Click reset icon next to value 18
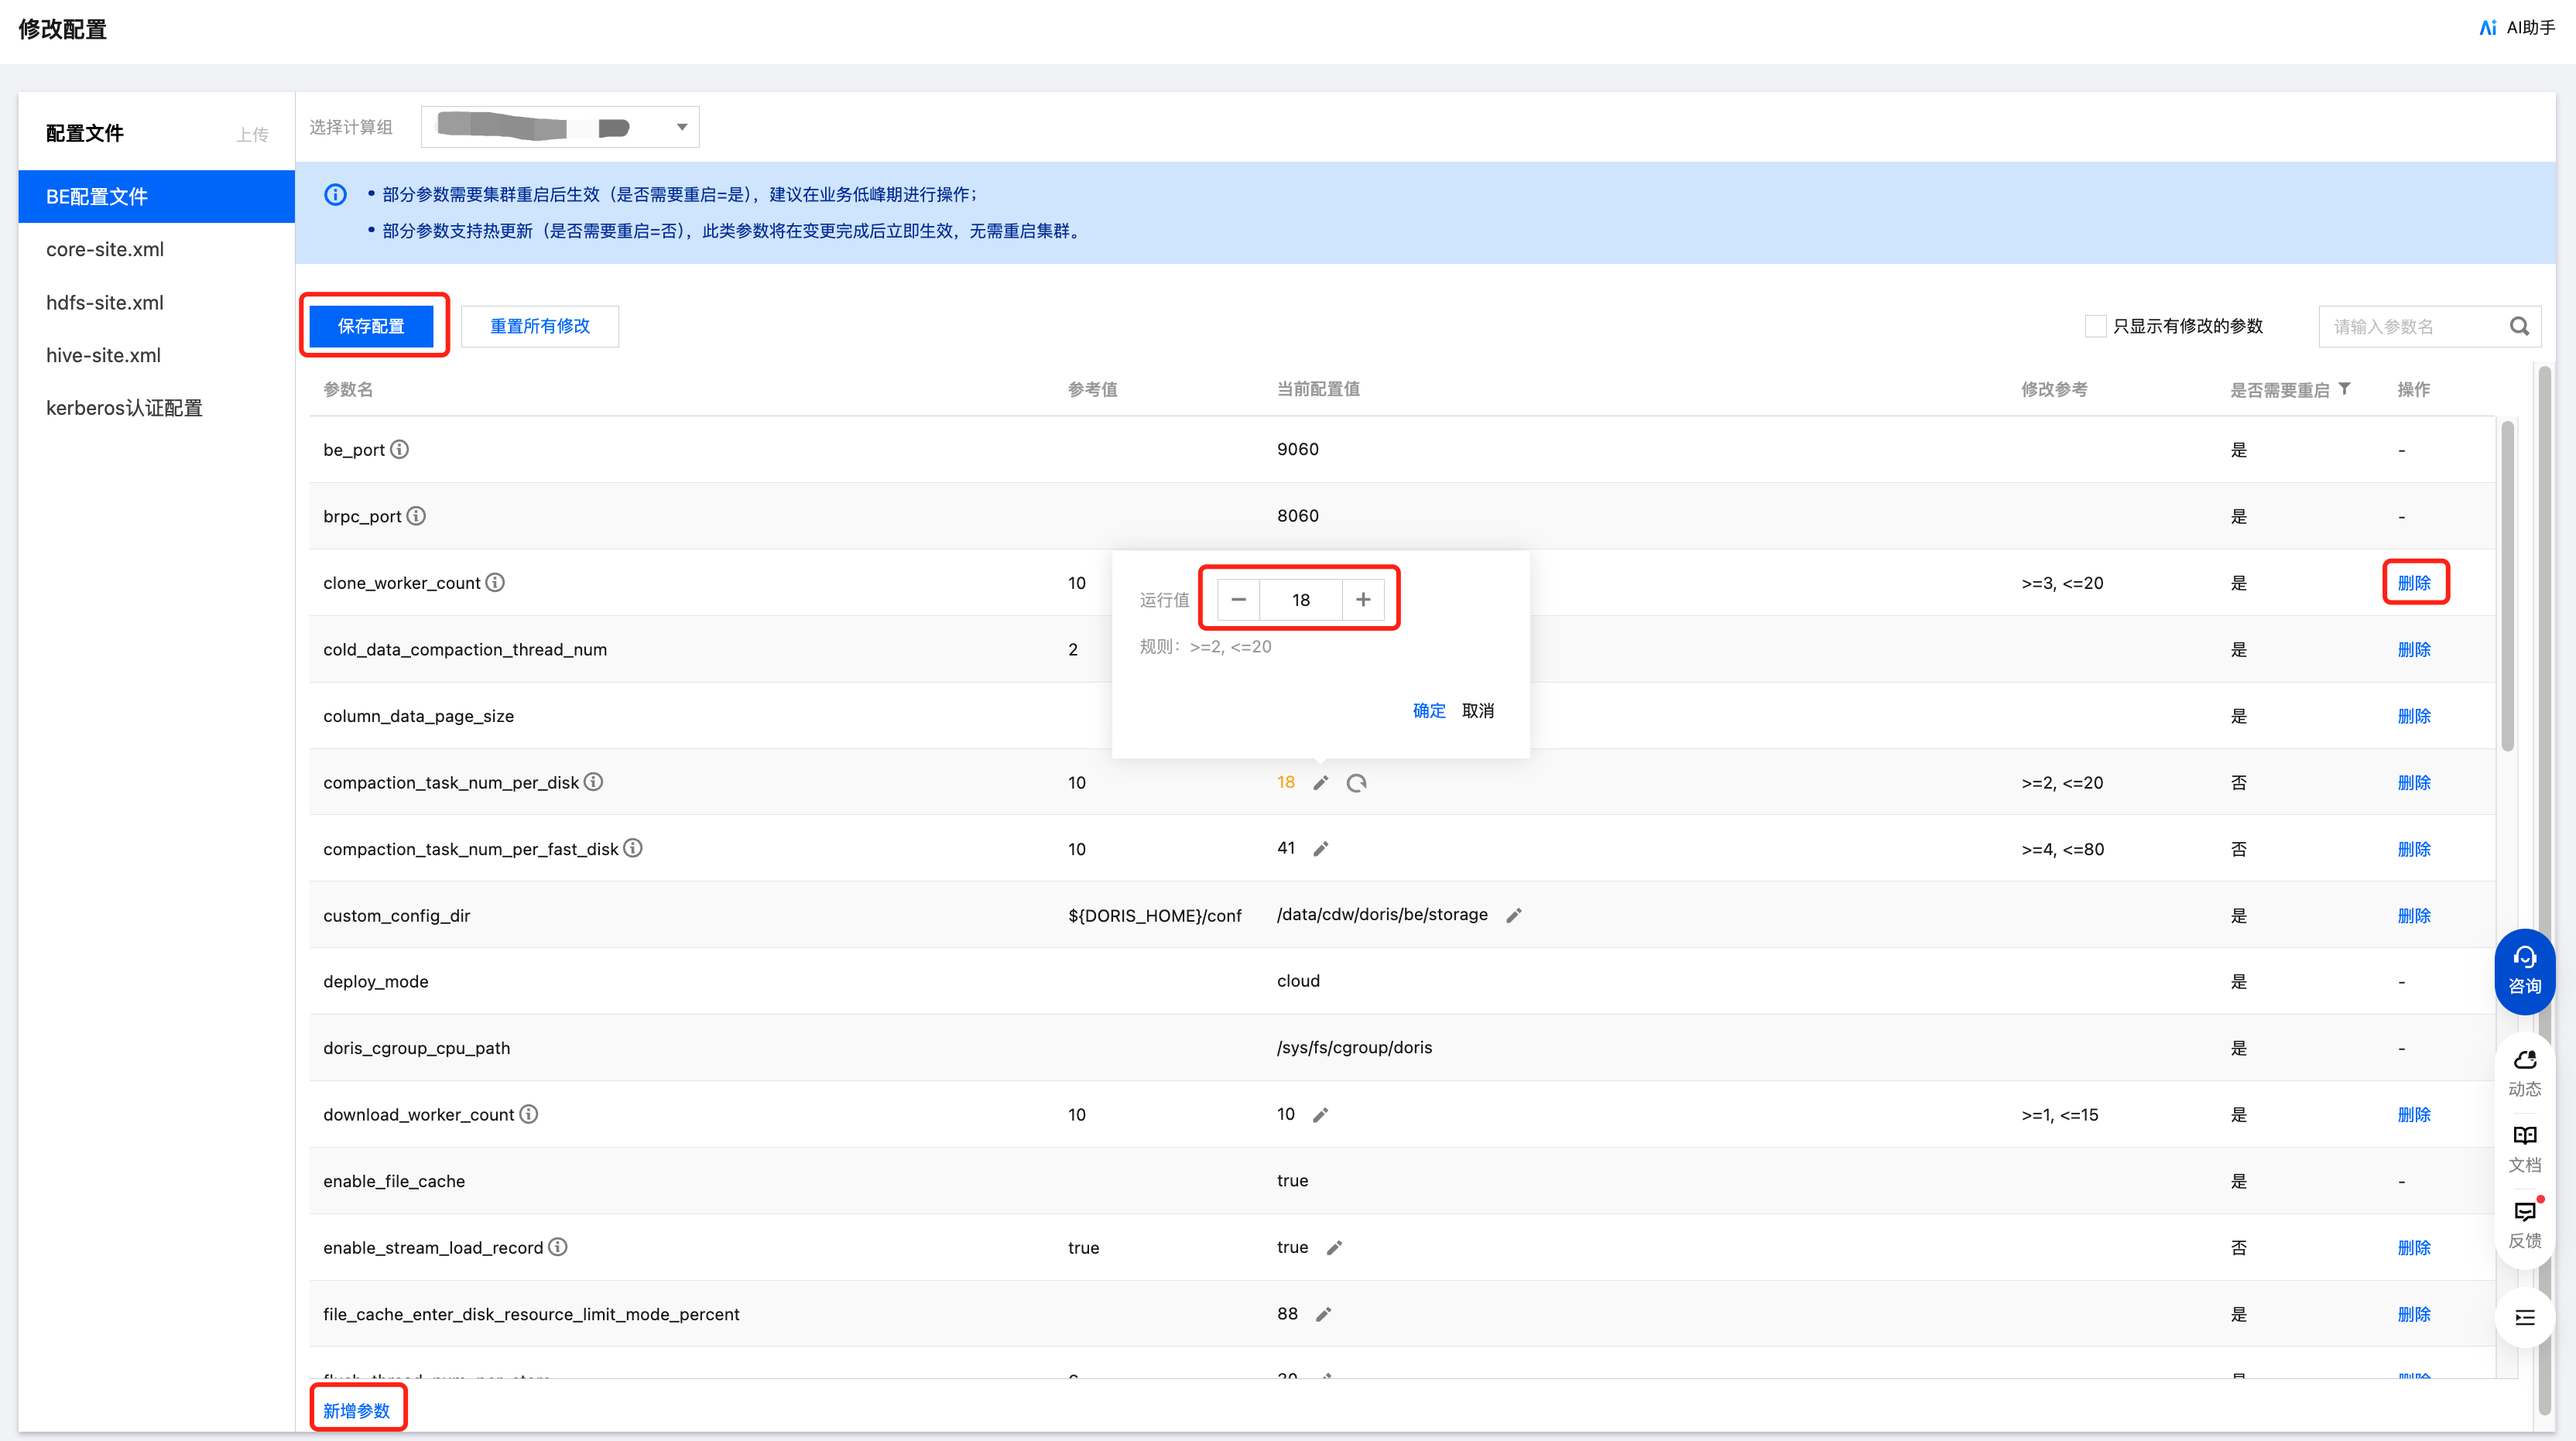2576x1441 pixels. point(1356,783)
